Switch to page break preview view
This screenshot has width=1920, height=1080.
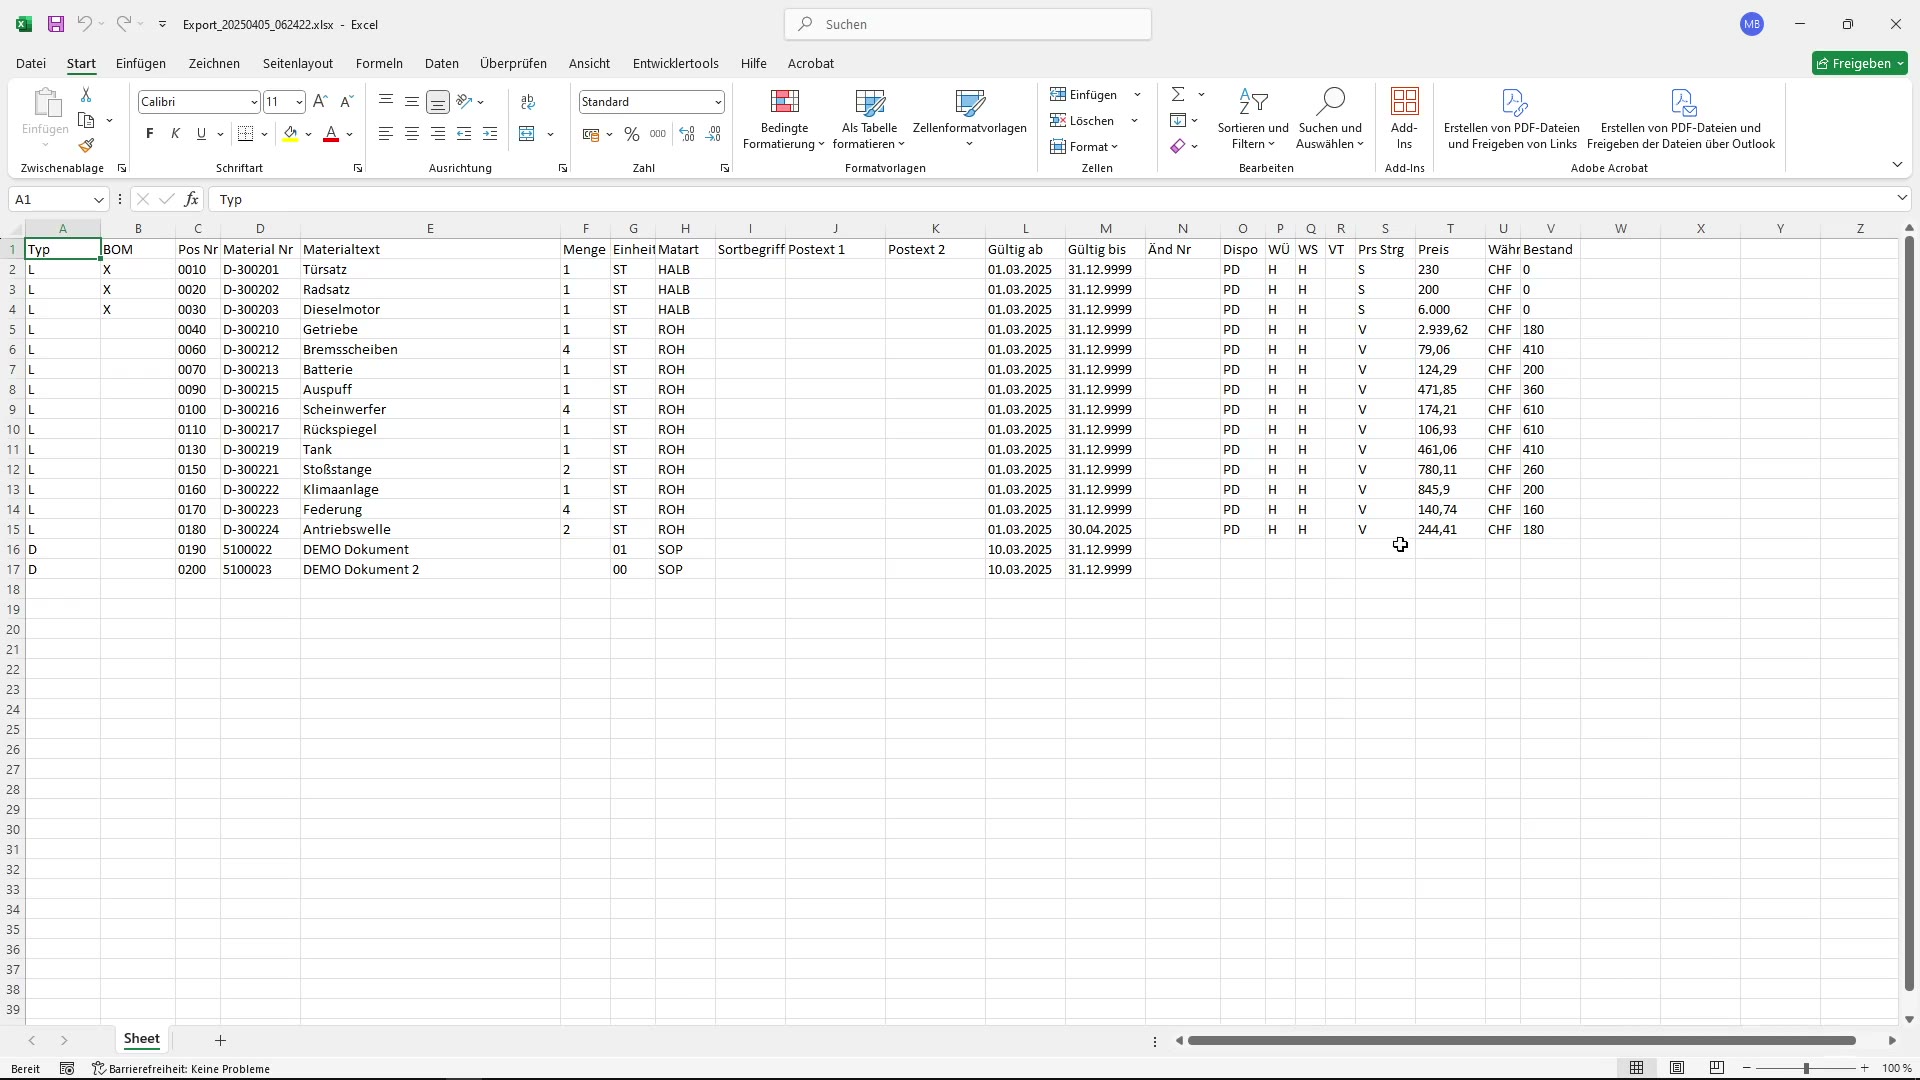pos(1717,1068)
